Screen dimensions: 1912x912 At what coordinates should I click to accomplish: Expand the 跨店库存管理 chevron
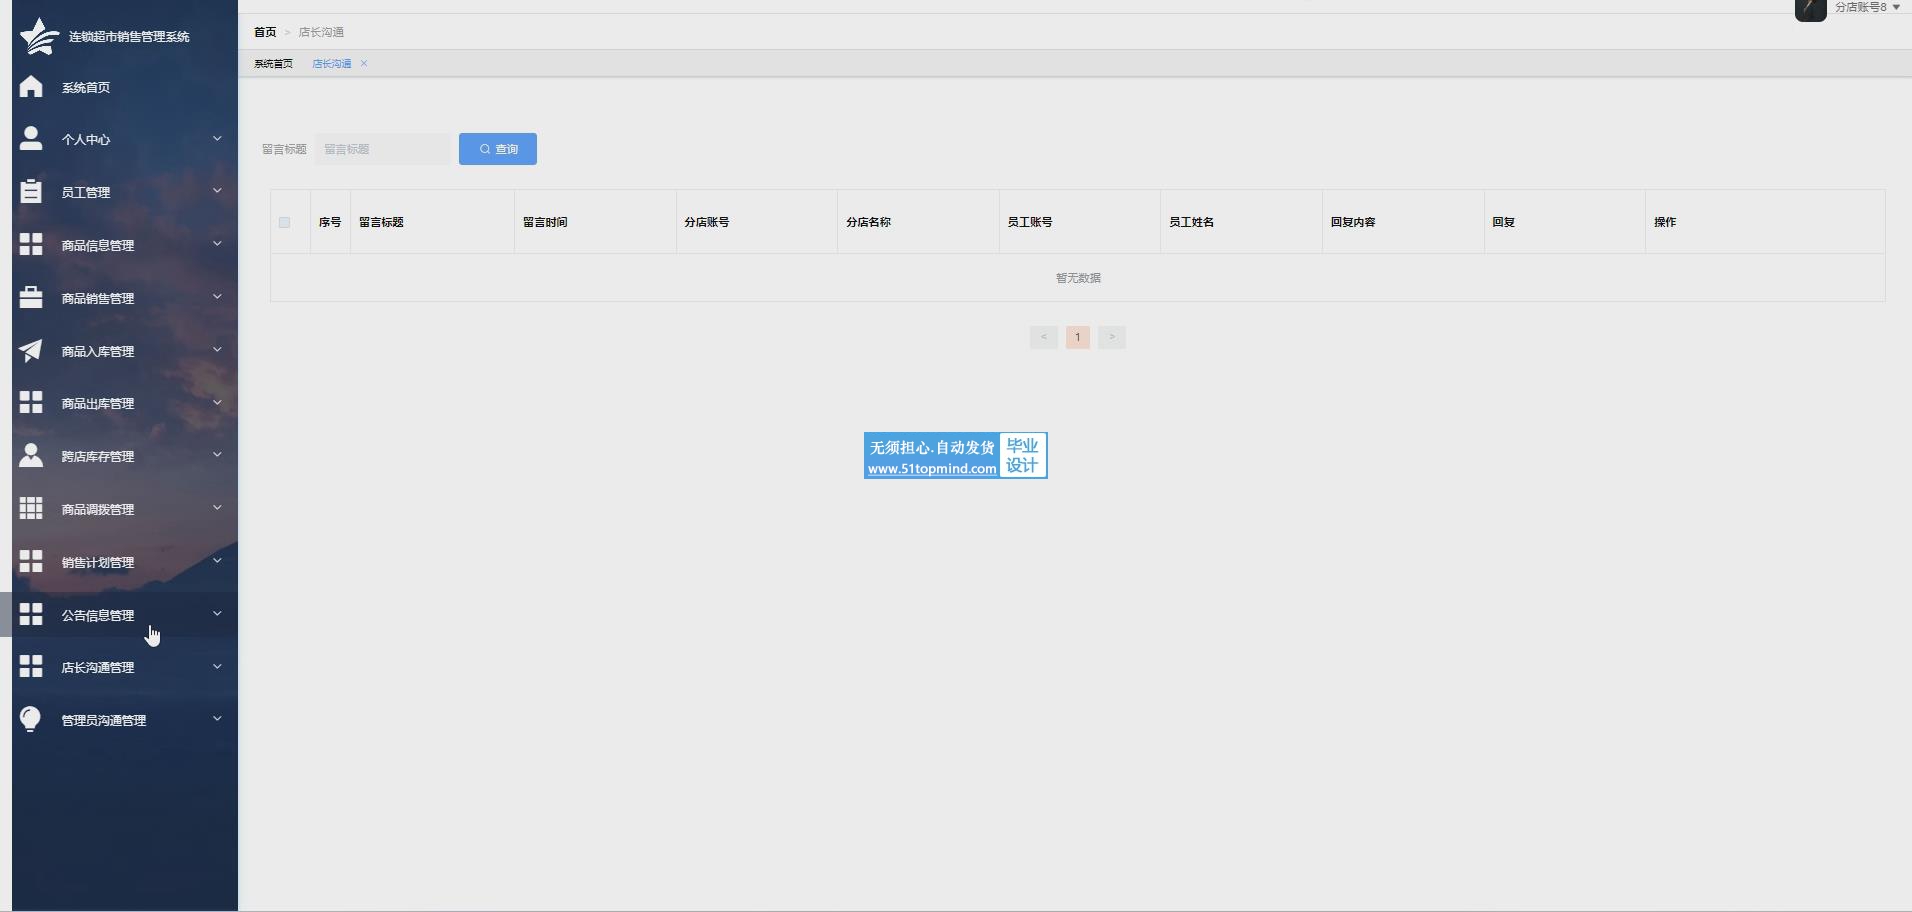(x=217, y=454)
